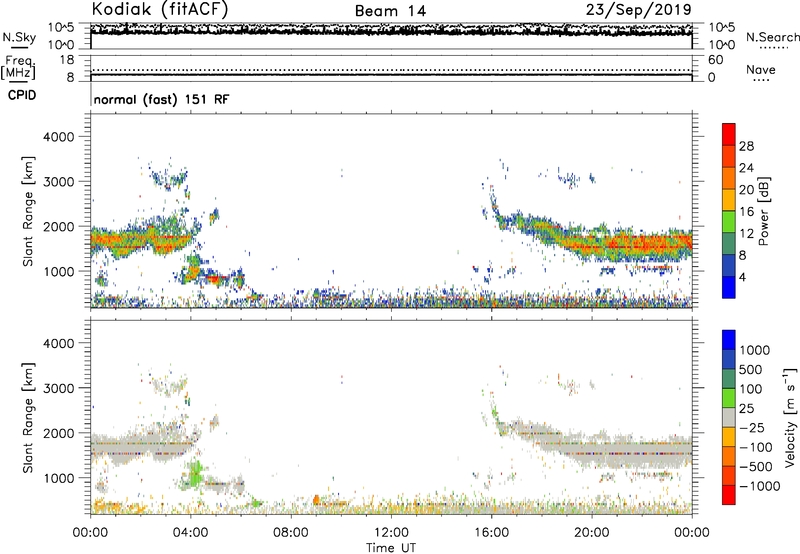Click the date '23/Sep/2019'

(x=639, y=9)
